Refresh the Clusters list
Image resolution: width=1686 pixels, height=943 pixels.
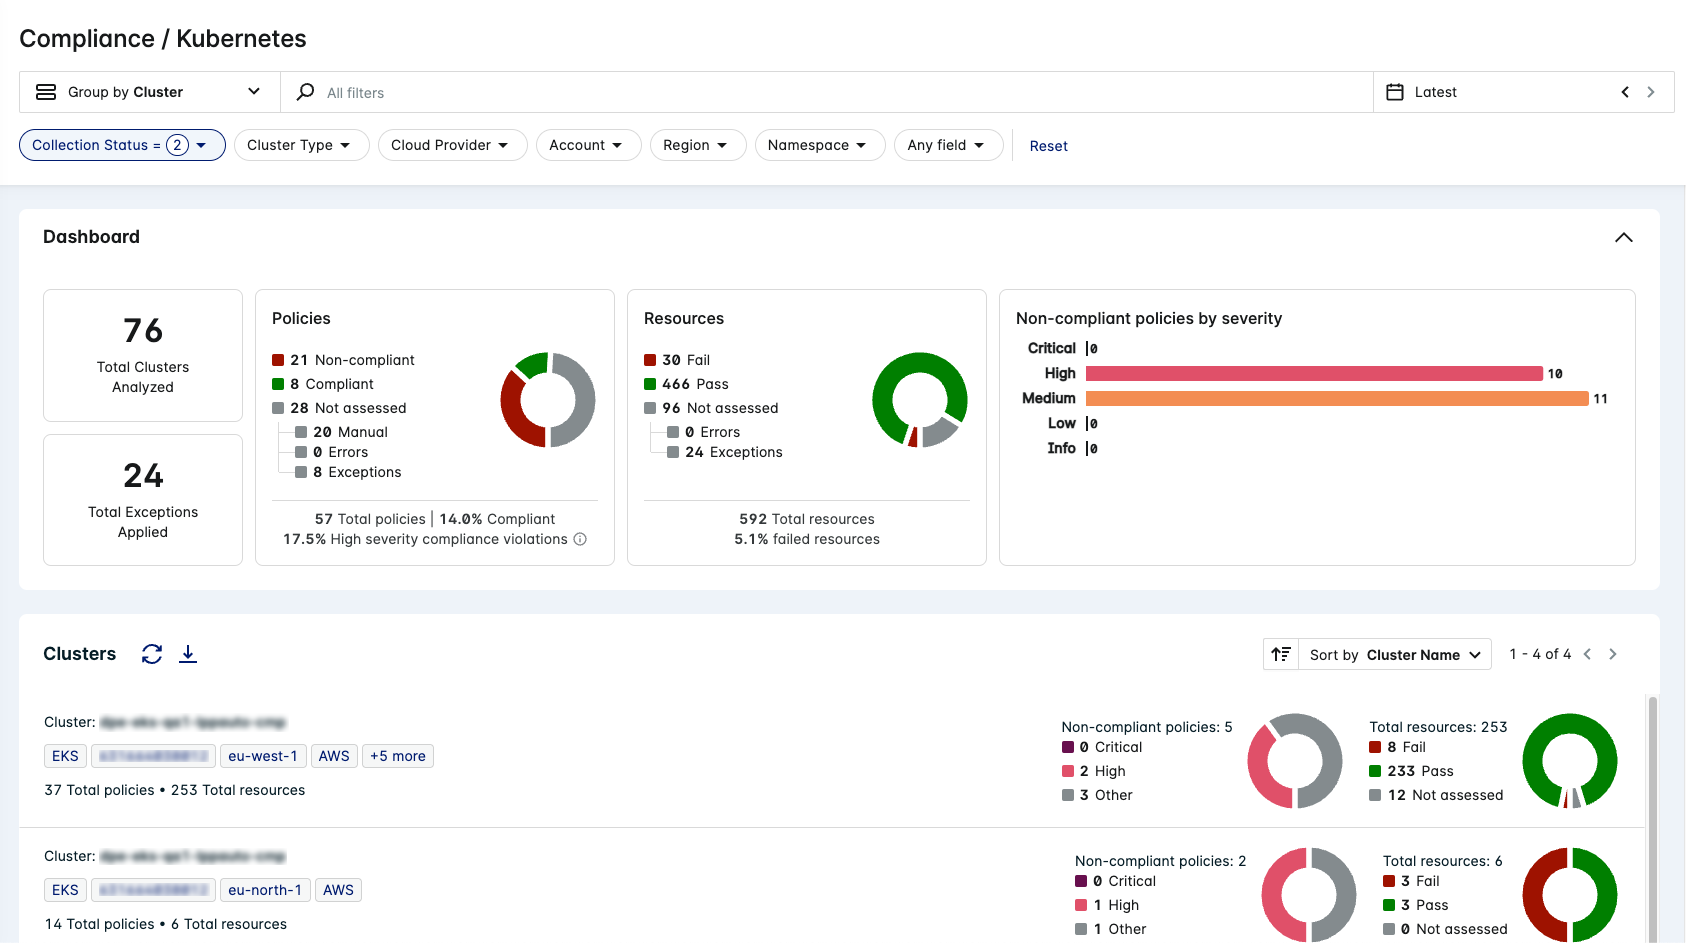point(151,654)
